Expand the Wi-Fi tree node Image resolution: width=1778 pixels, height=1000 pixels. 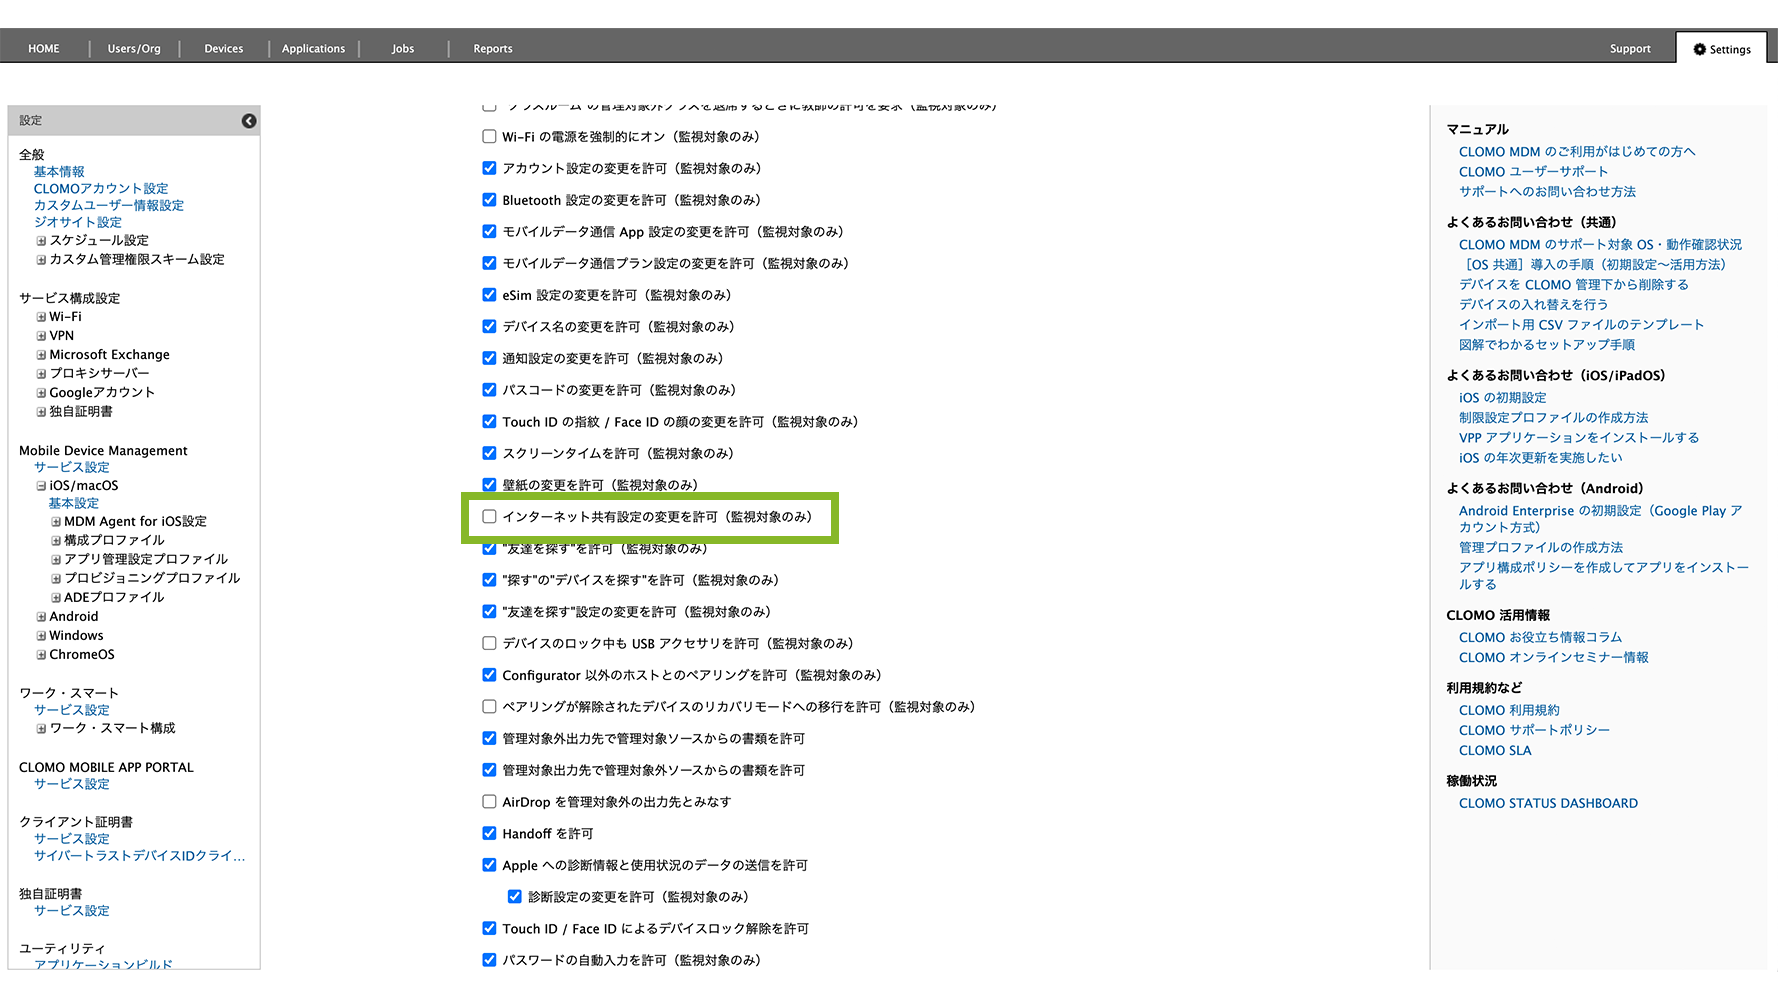(x=41, y=317)
